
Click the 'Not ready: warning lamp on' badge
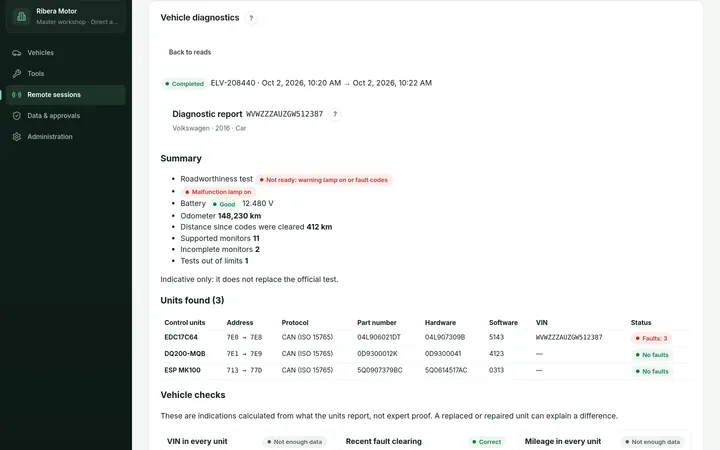pos(324,180)
